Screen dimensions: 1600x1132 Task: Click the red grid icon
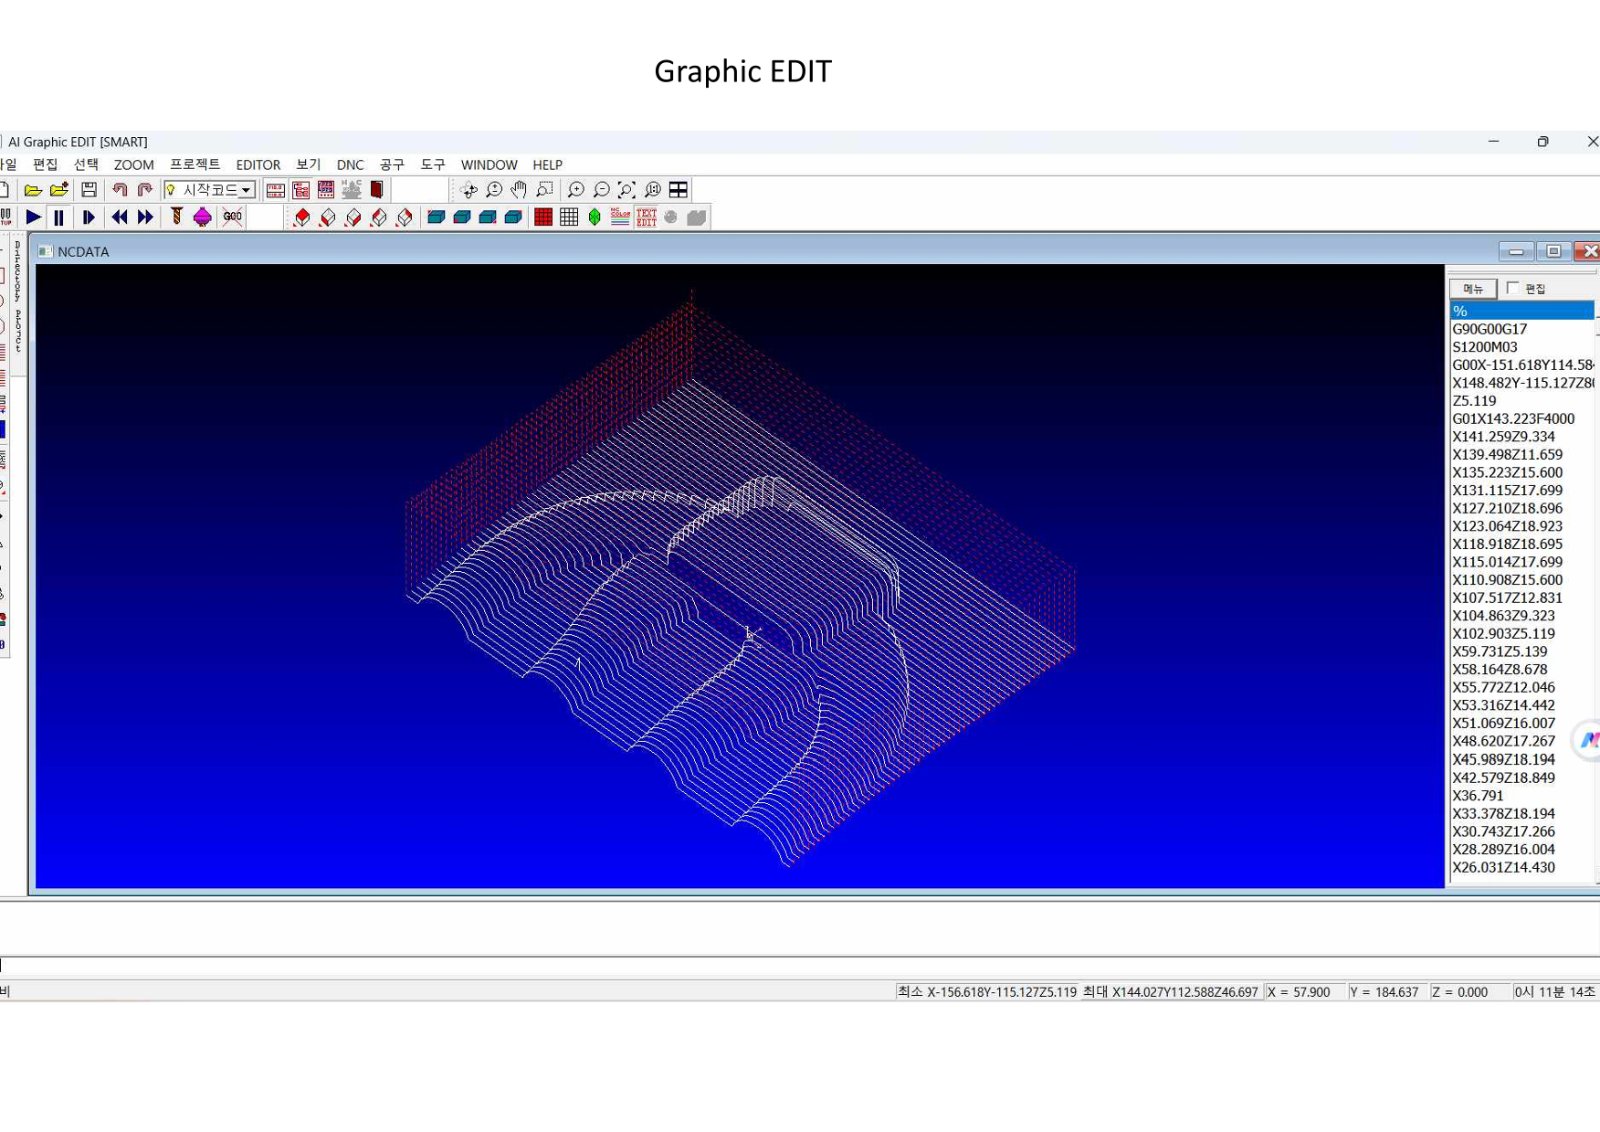tap(543, 217)
